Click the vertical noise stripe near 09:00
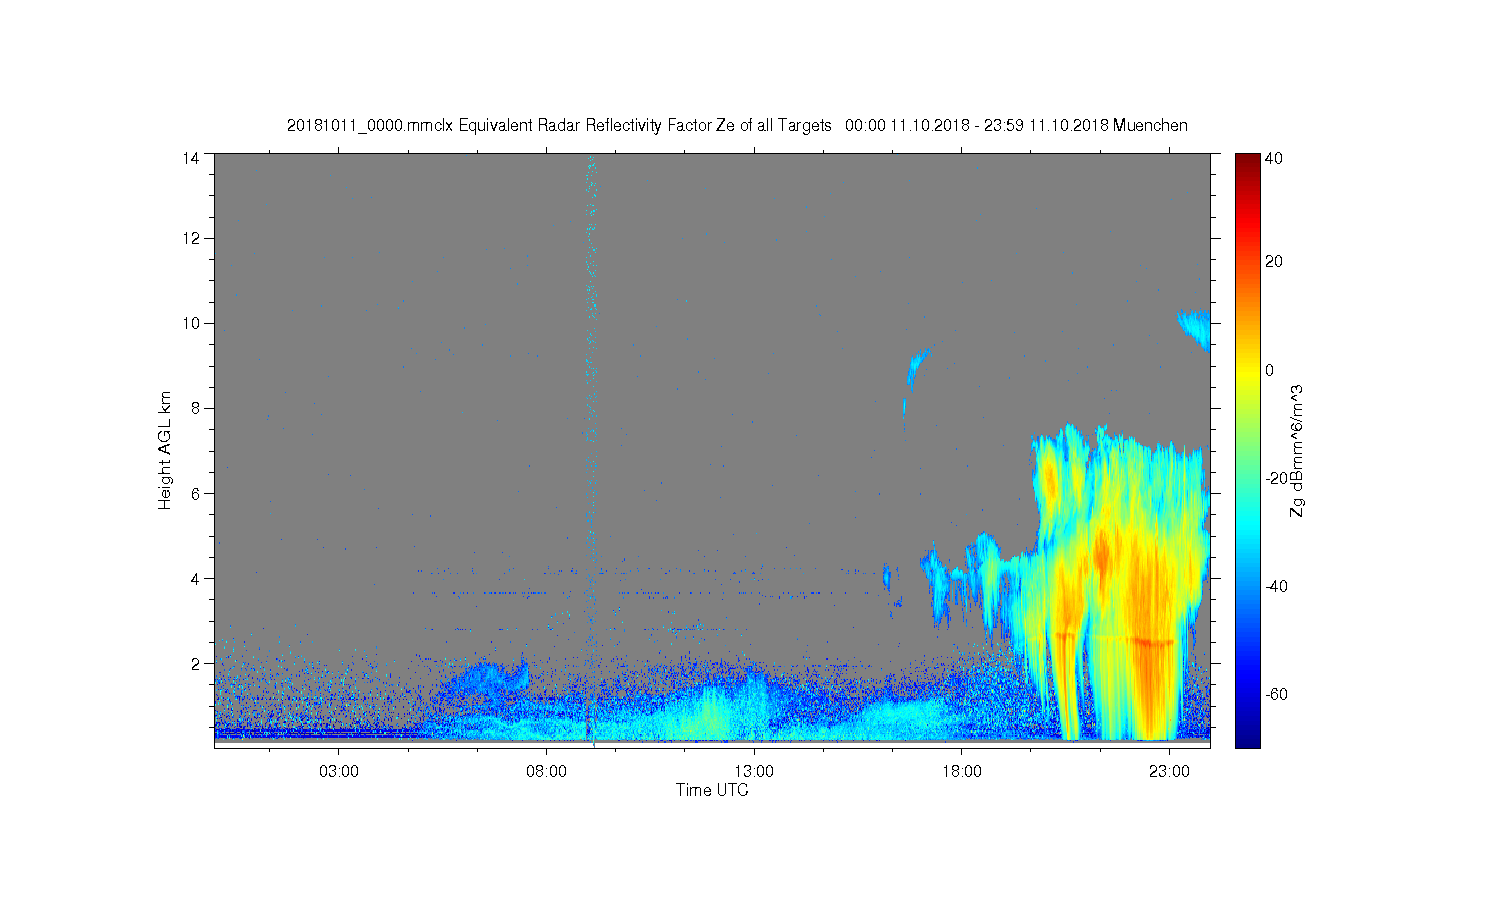This screenshot has height=900, width=1500. coord(590,450)
